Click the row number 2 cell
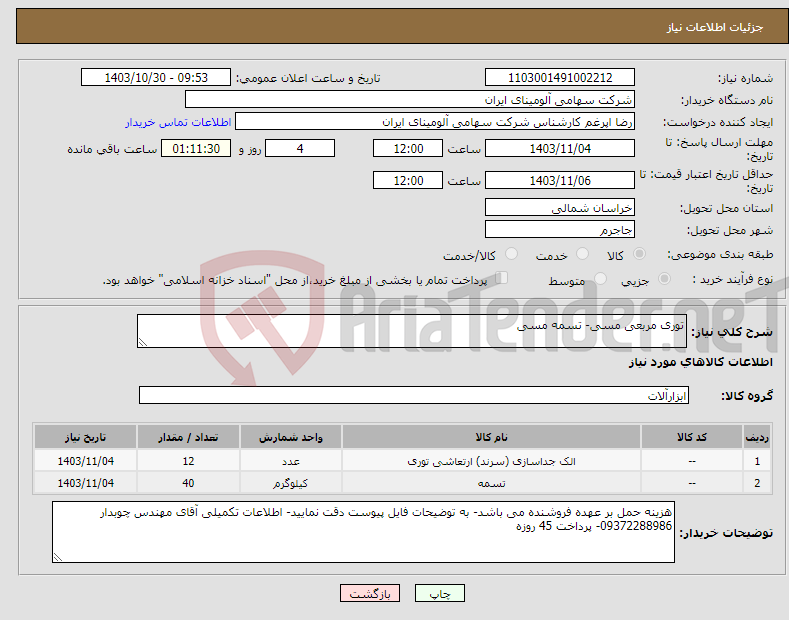Image resolution: width=789 pixels, height=620 pixels. point(757,483)
